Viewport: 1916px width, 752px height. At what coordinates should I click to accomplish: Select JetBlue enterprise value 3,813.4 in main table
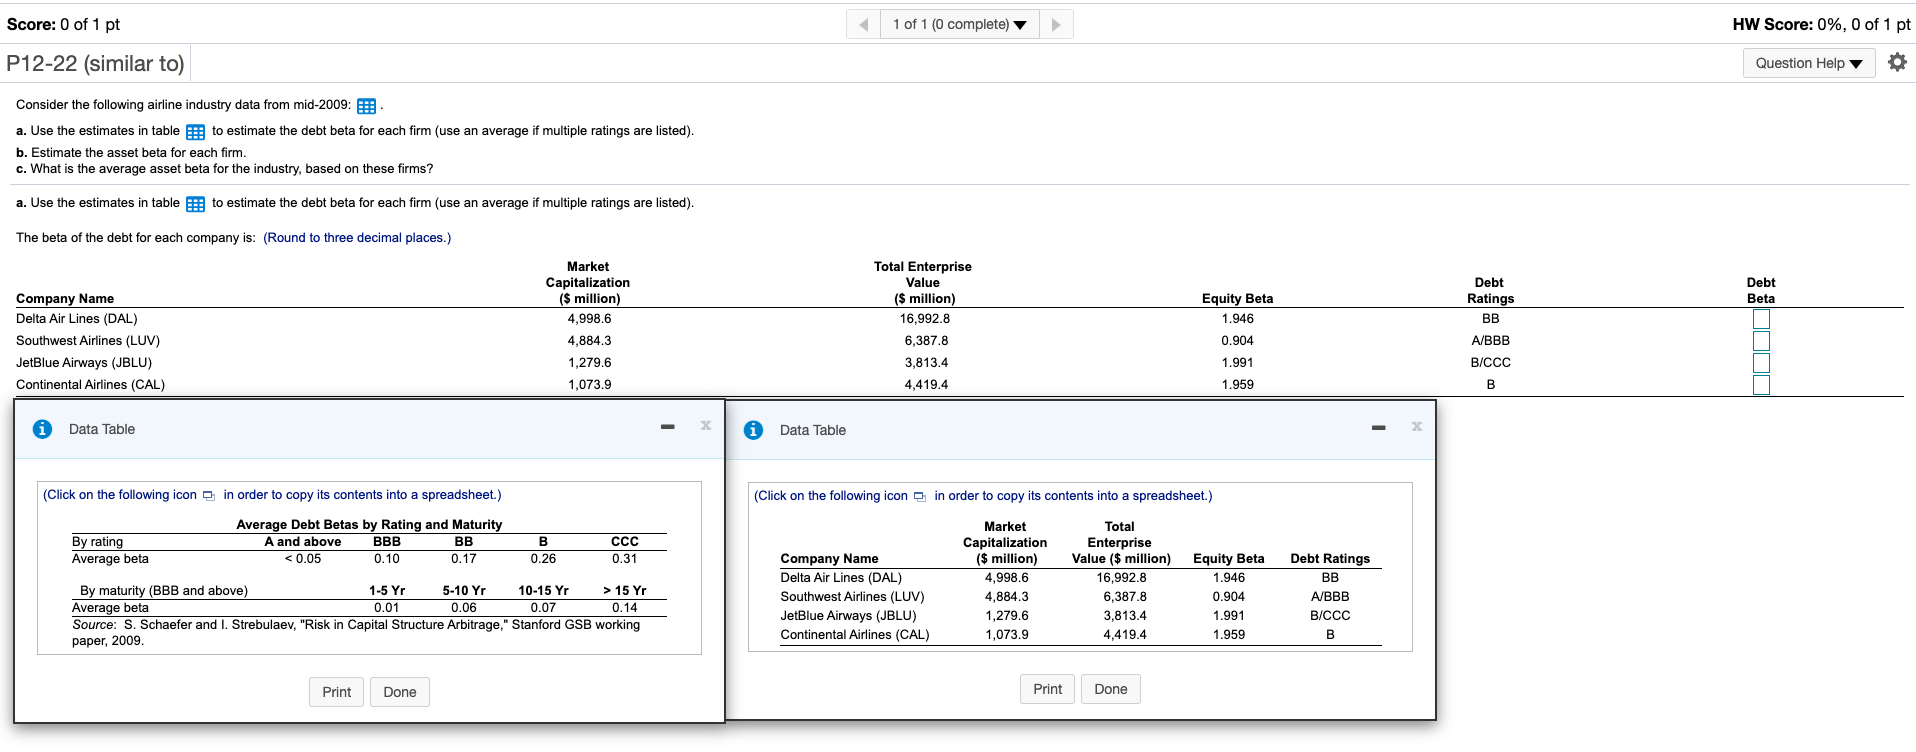(x=926, y=363)
